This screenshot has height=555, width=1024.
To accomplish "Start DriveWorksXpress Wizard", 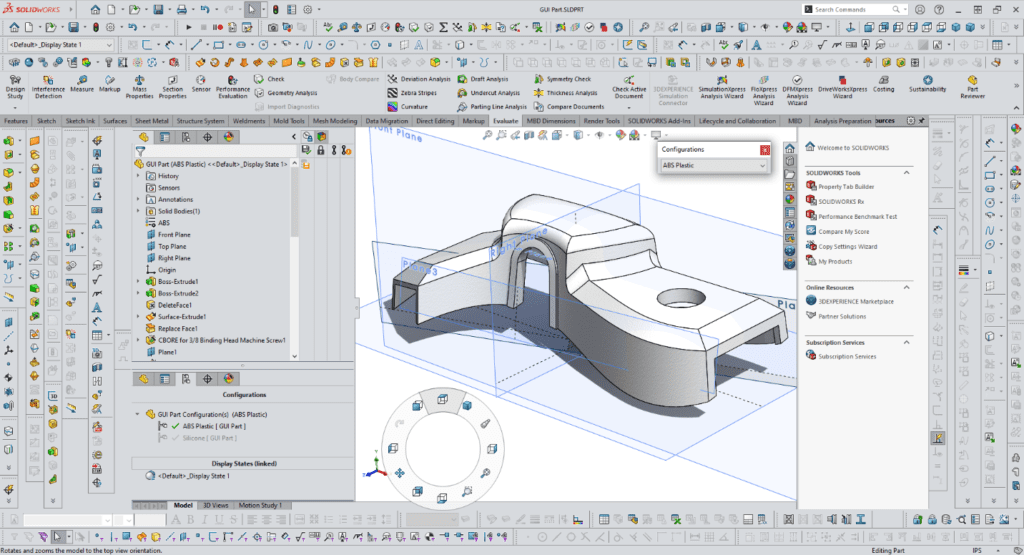I will [x=842, y=86].
